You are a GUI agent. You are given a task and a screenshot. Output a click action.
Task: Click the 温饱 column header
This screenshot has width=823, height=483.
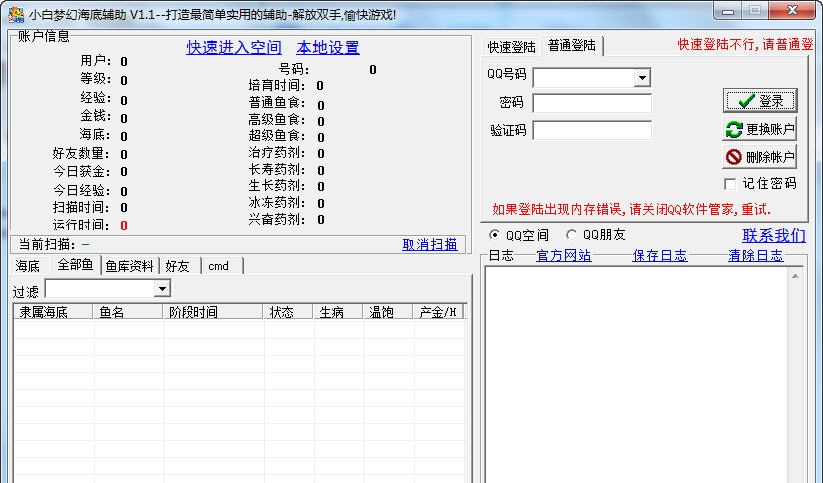point(388,312)
